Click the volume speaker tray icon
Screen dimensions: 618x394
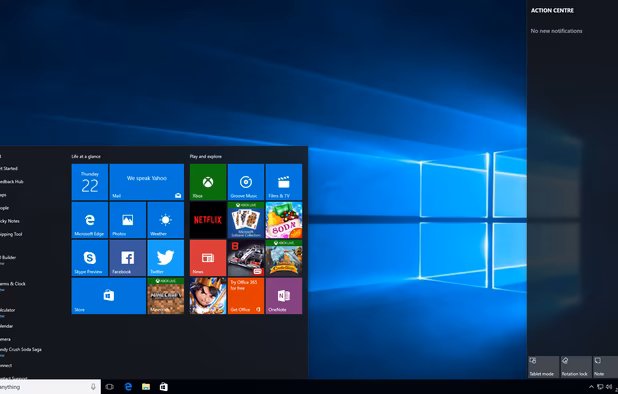tap(609, 387)
